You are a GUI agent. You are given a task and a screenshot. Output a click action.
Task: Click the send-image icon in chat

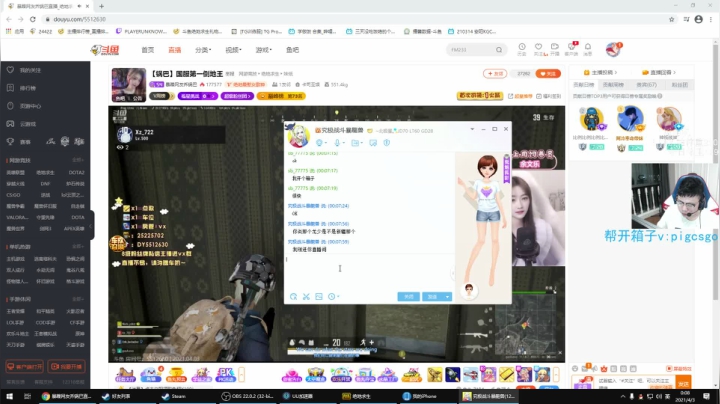[319, 297]
